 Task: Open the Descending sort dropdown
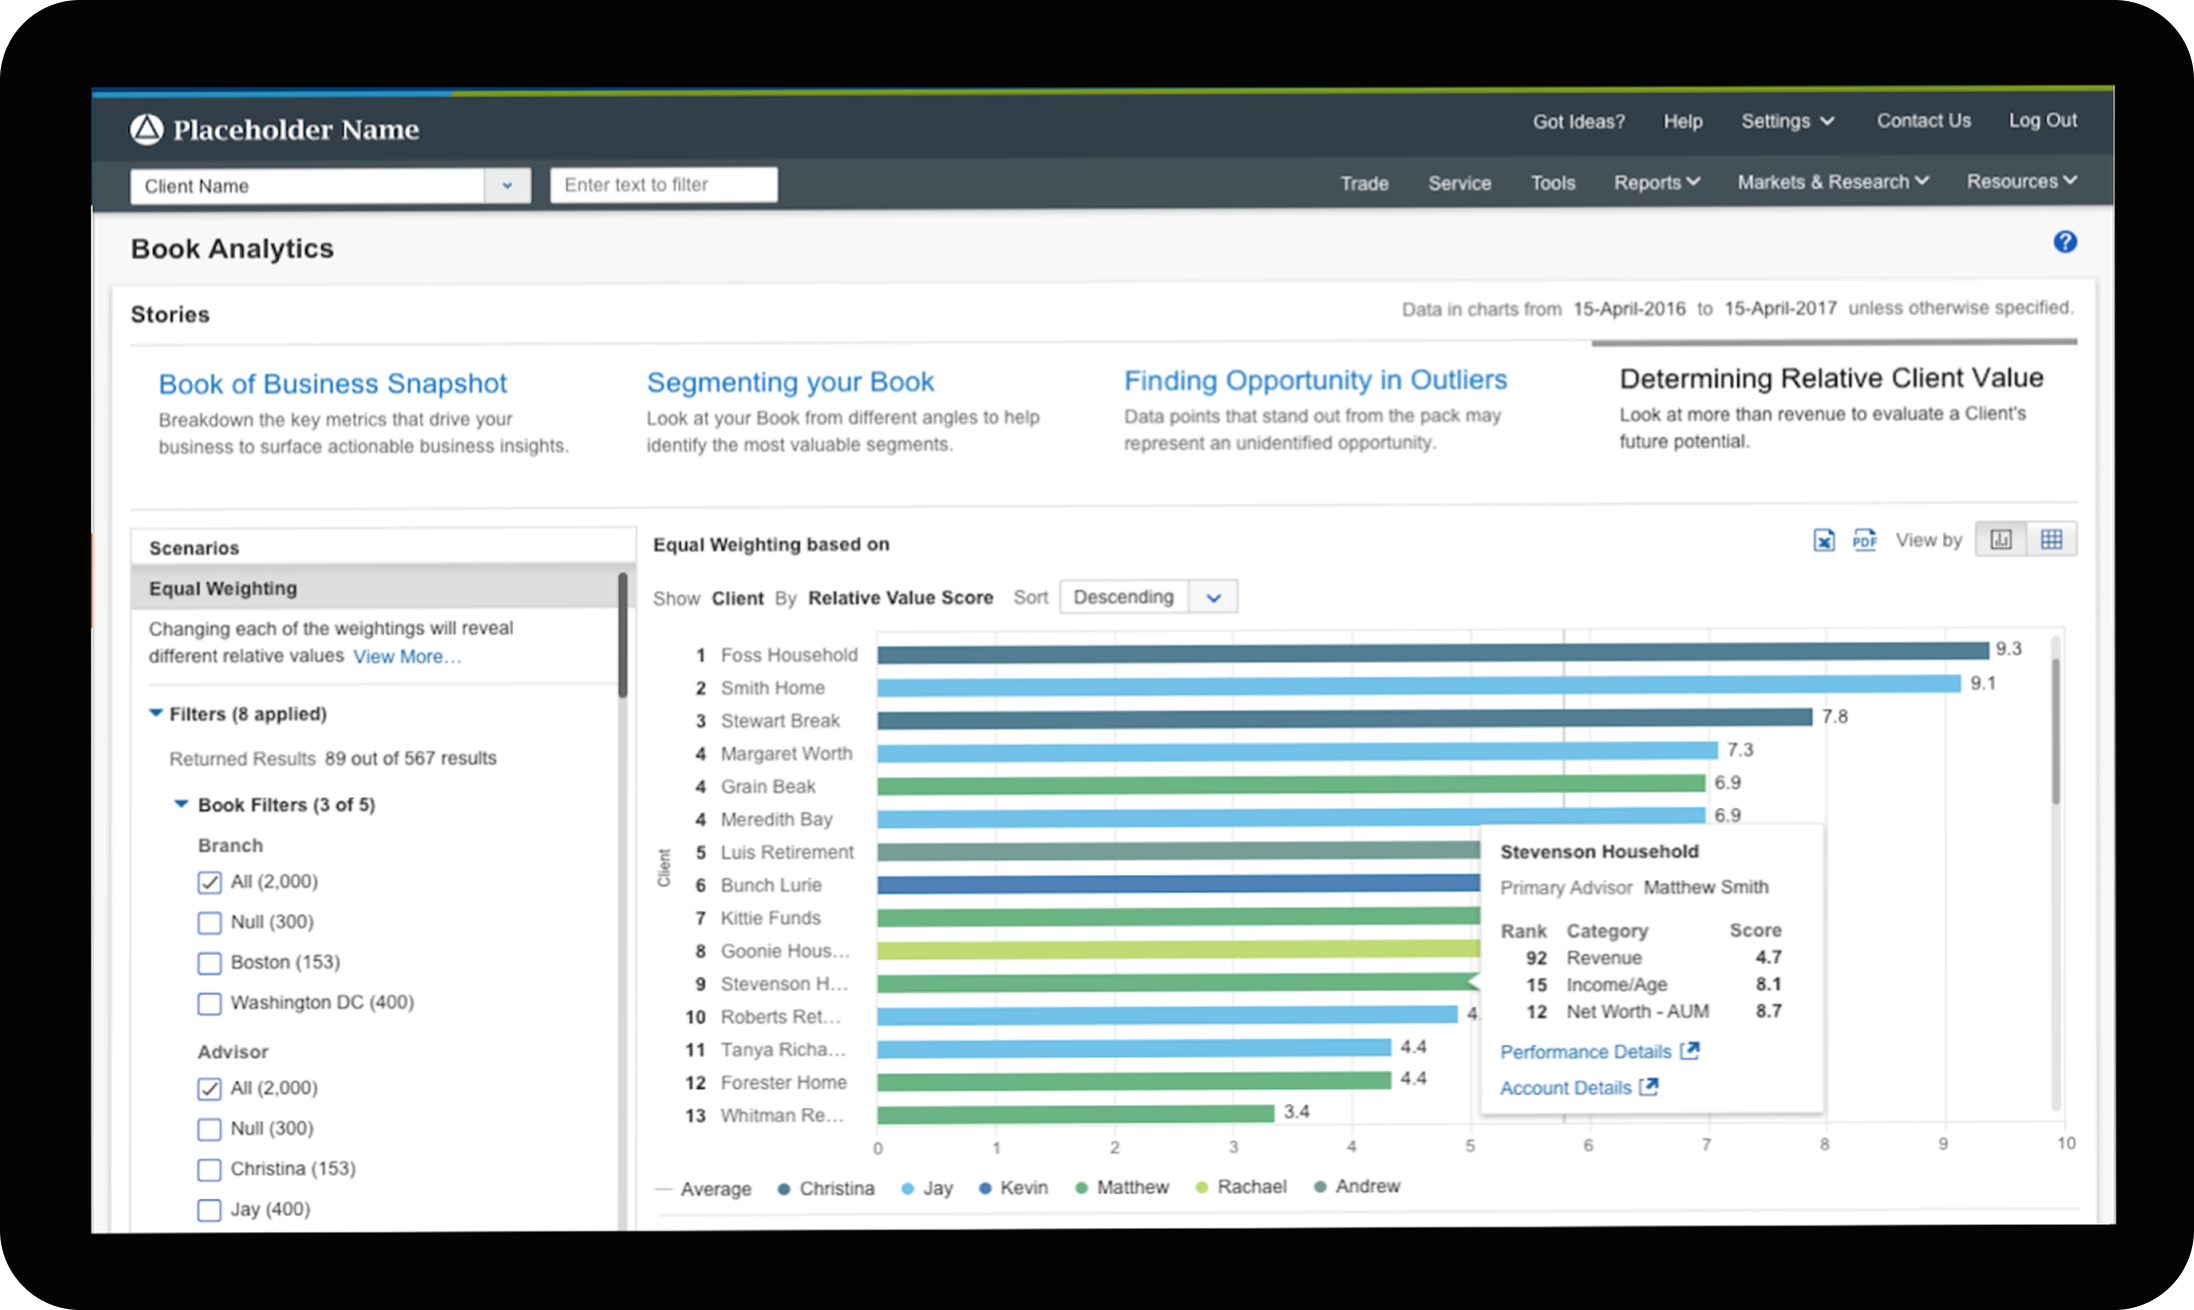pyautogui.click(x=1213, y=598)
